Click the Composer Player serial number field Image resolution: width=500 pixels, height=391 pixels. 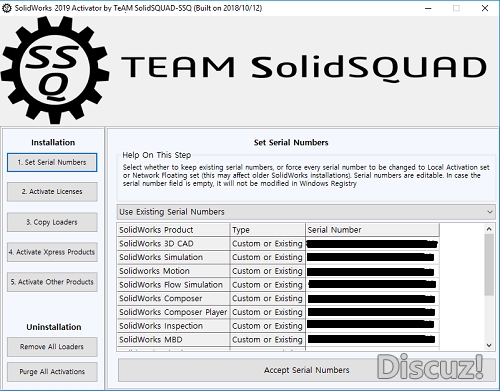[x=372, y=312]
